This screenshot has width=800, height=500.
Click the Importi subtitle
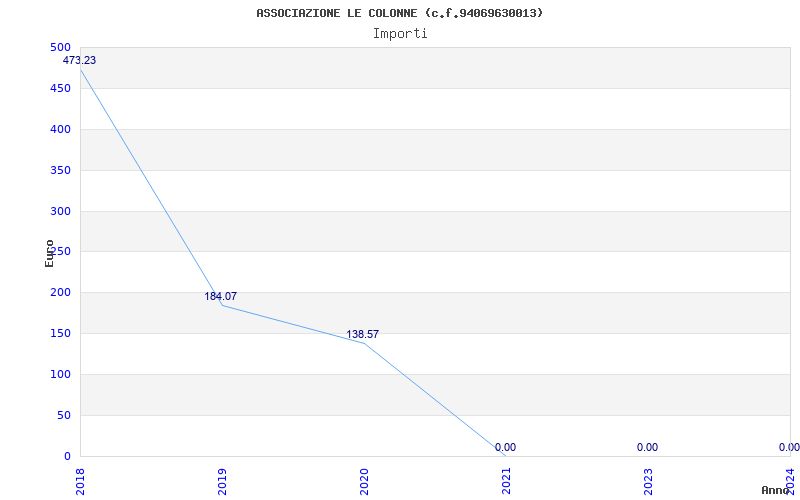click(x=400, y=34)
